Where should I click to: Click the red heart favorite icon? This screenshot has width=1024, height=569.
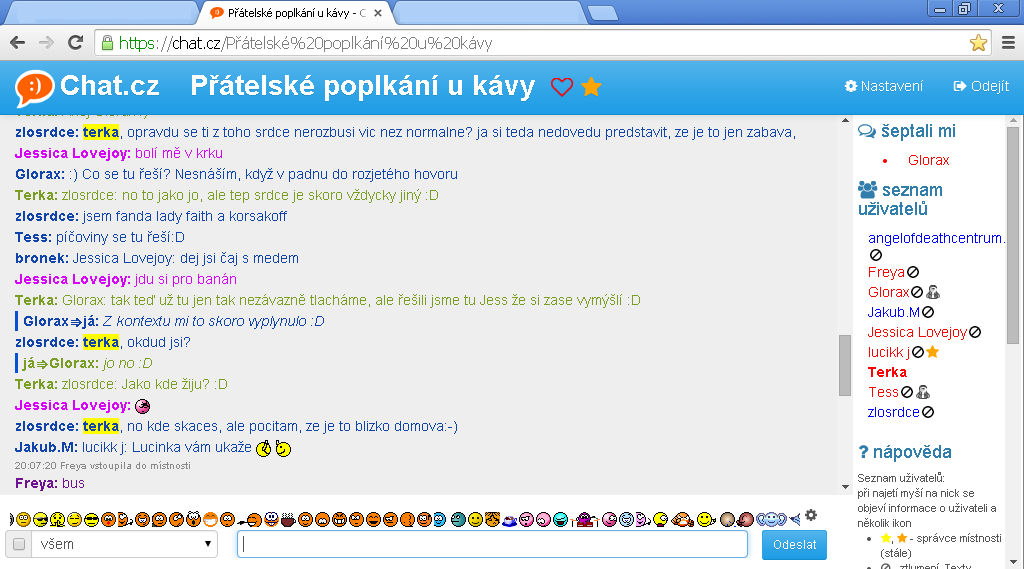pos(562,87)
